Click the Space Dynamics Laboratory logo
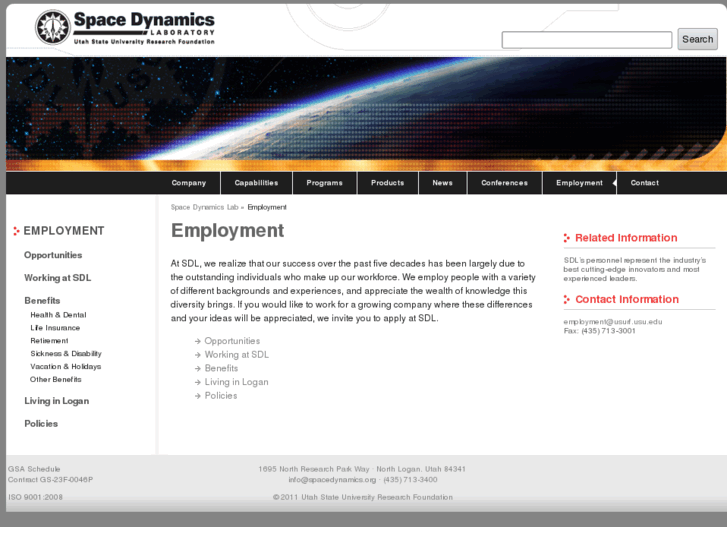This screenshot has width=727, height=545. click(x=125, y=27)
